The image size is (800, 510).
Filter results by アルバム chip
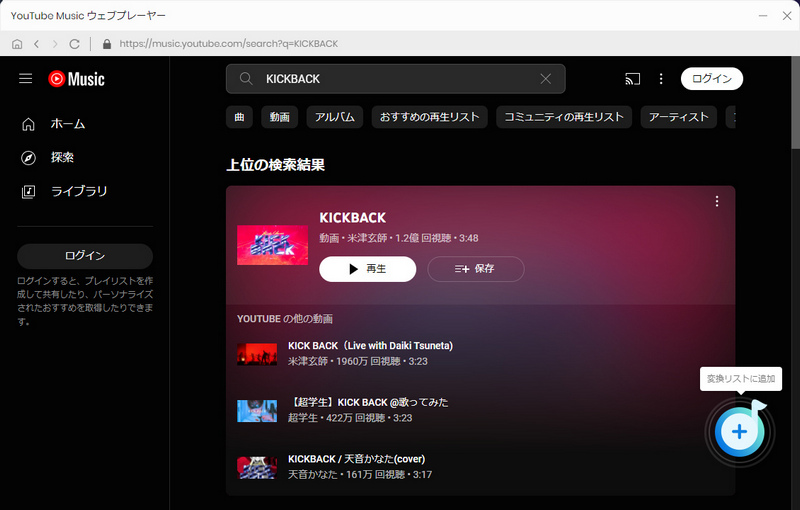coord(335,117)
